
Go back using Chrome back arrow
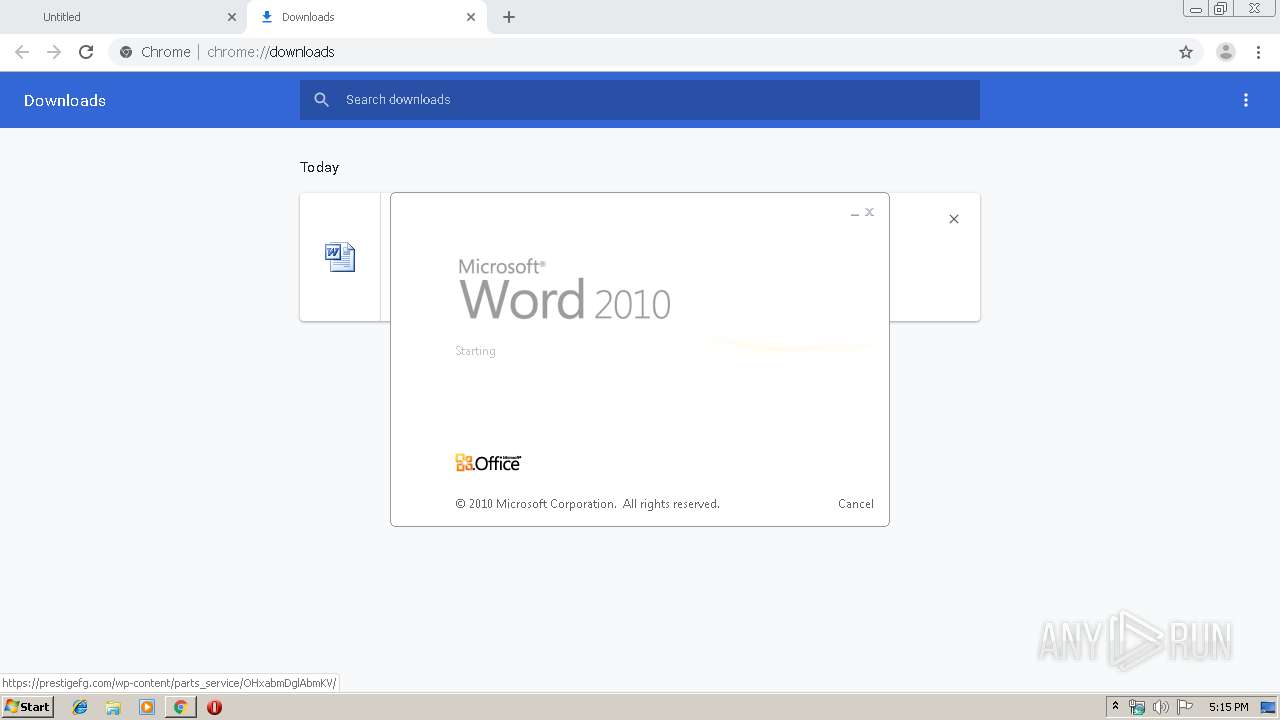[22, 52]
